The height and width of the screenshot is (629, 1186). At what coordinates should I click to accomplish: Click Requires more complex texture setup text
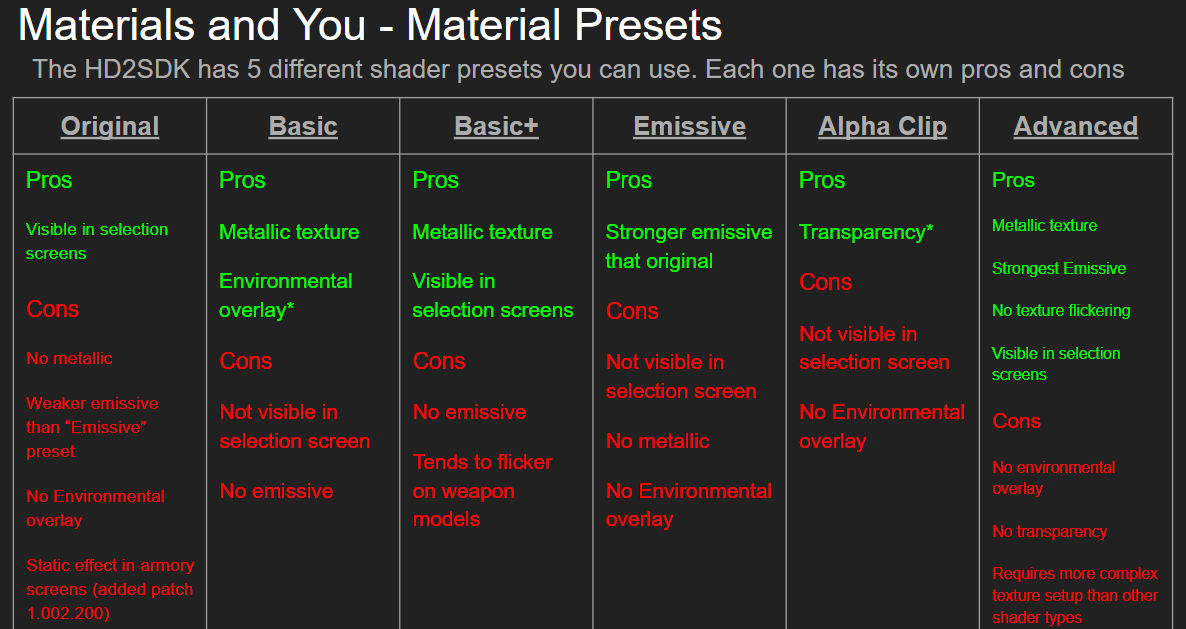[1074, 595]
